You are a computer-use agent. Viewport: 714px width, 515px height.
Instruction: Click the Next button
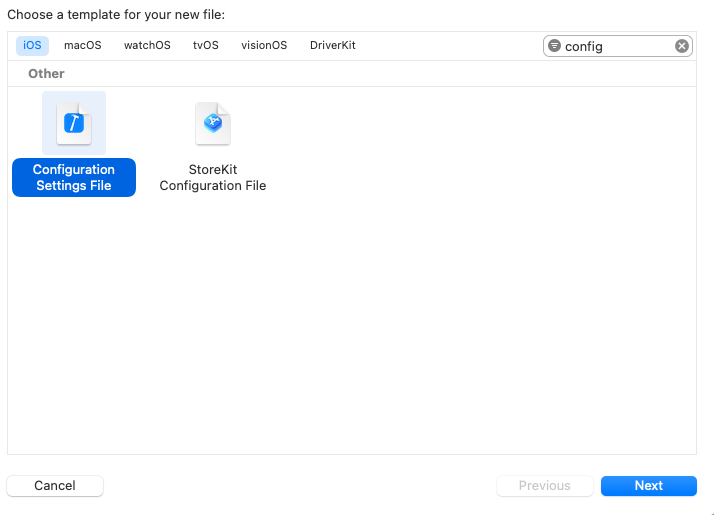[x=648, y=486]
